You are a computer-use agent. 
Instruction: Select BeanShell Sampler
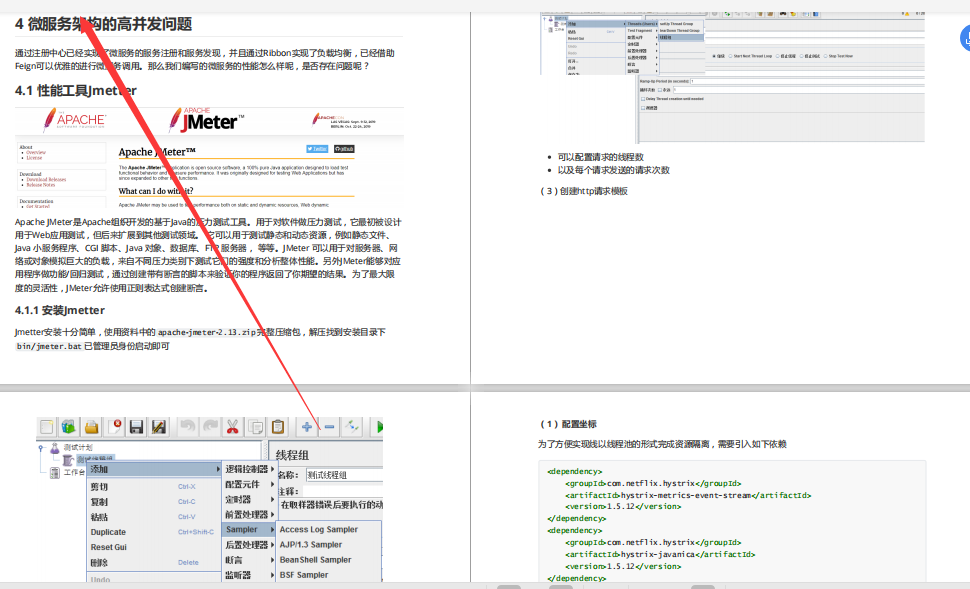coord(328,559)
